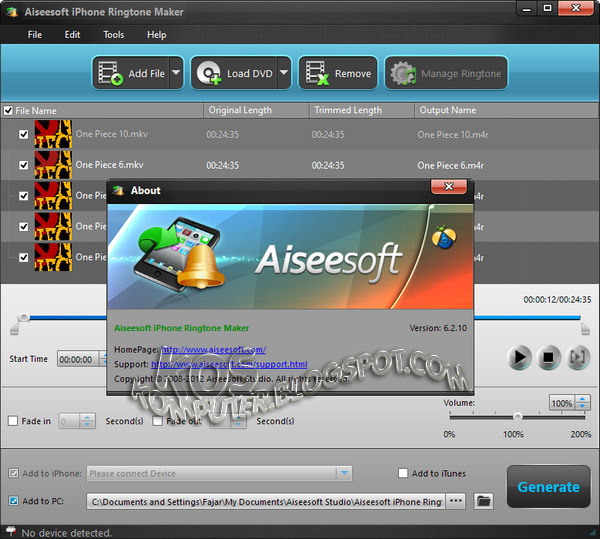
Task: Click the Add to PC path field
Action: point(266,502)
